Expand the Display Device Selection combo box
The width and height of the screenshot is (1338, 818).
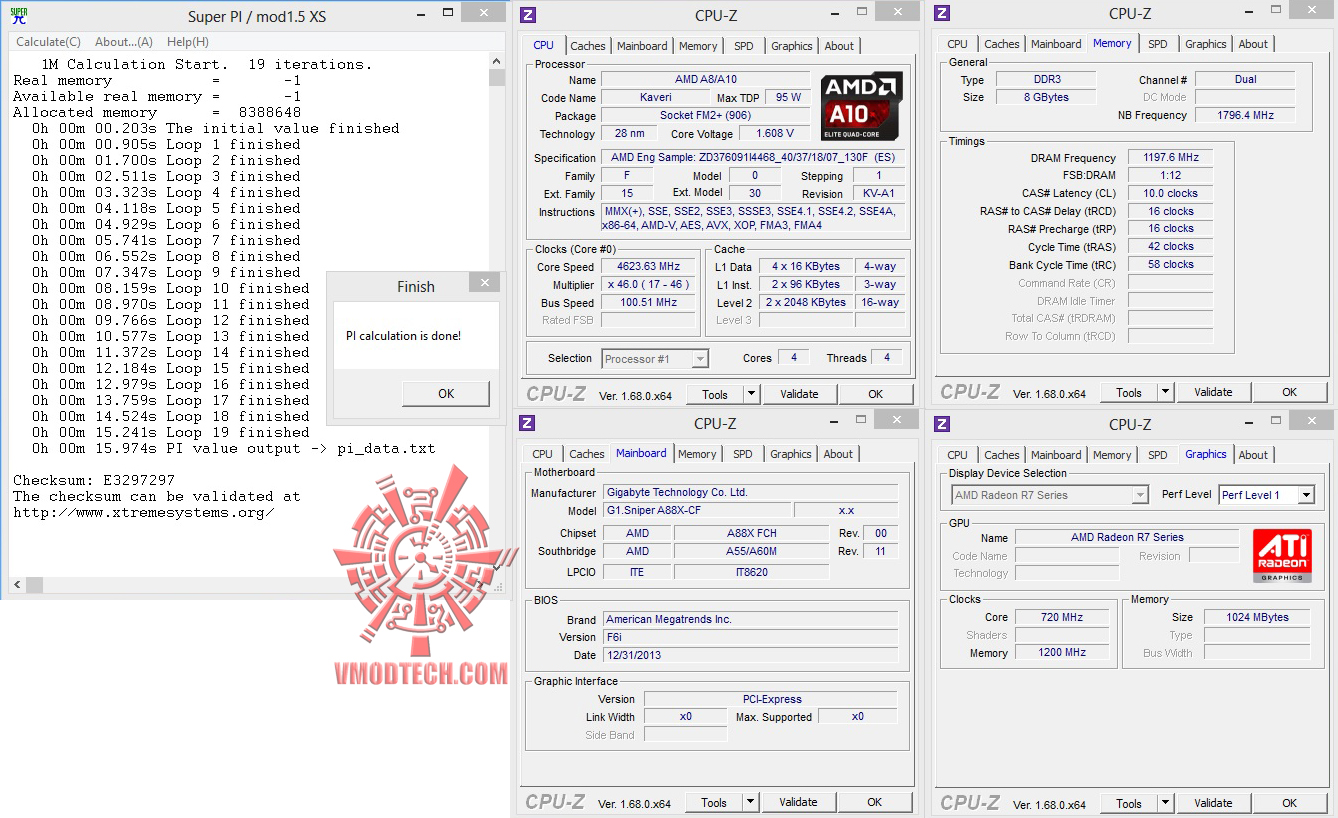click(x=1140, y=495)
